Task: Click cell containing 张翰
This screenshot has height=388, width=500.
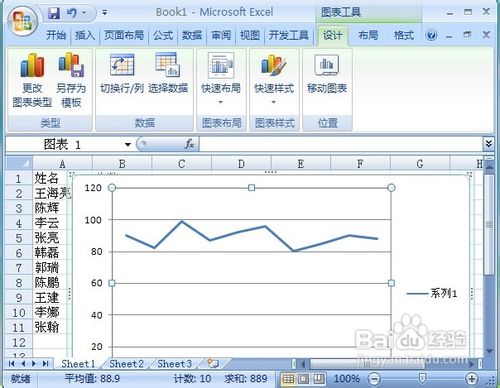Action: [50, 327]
